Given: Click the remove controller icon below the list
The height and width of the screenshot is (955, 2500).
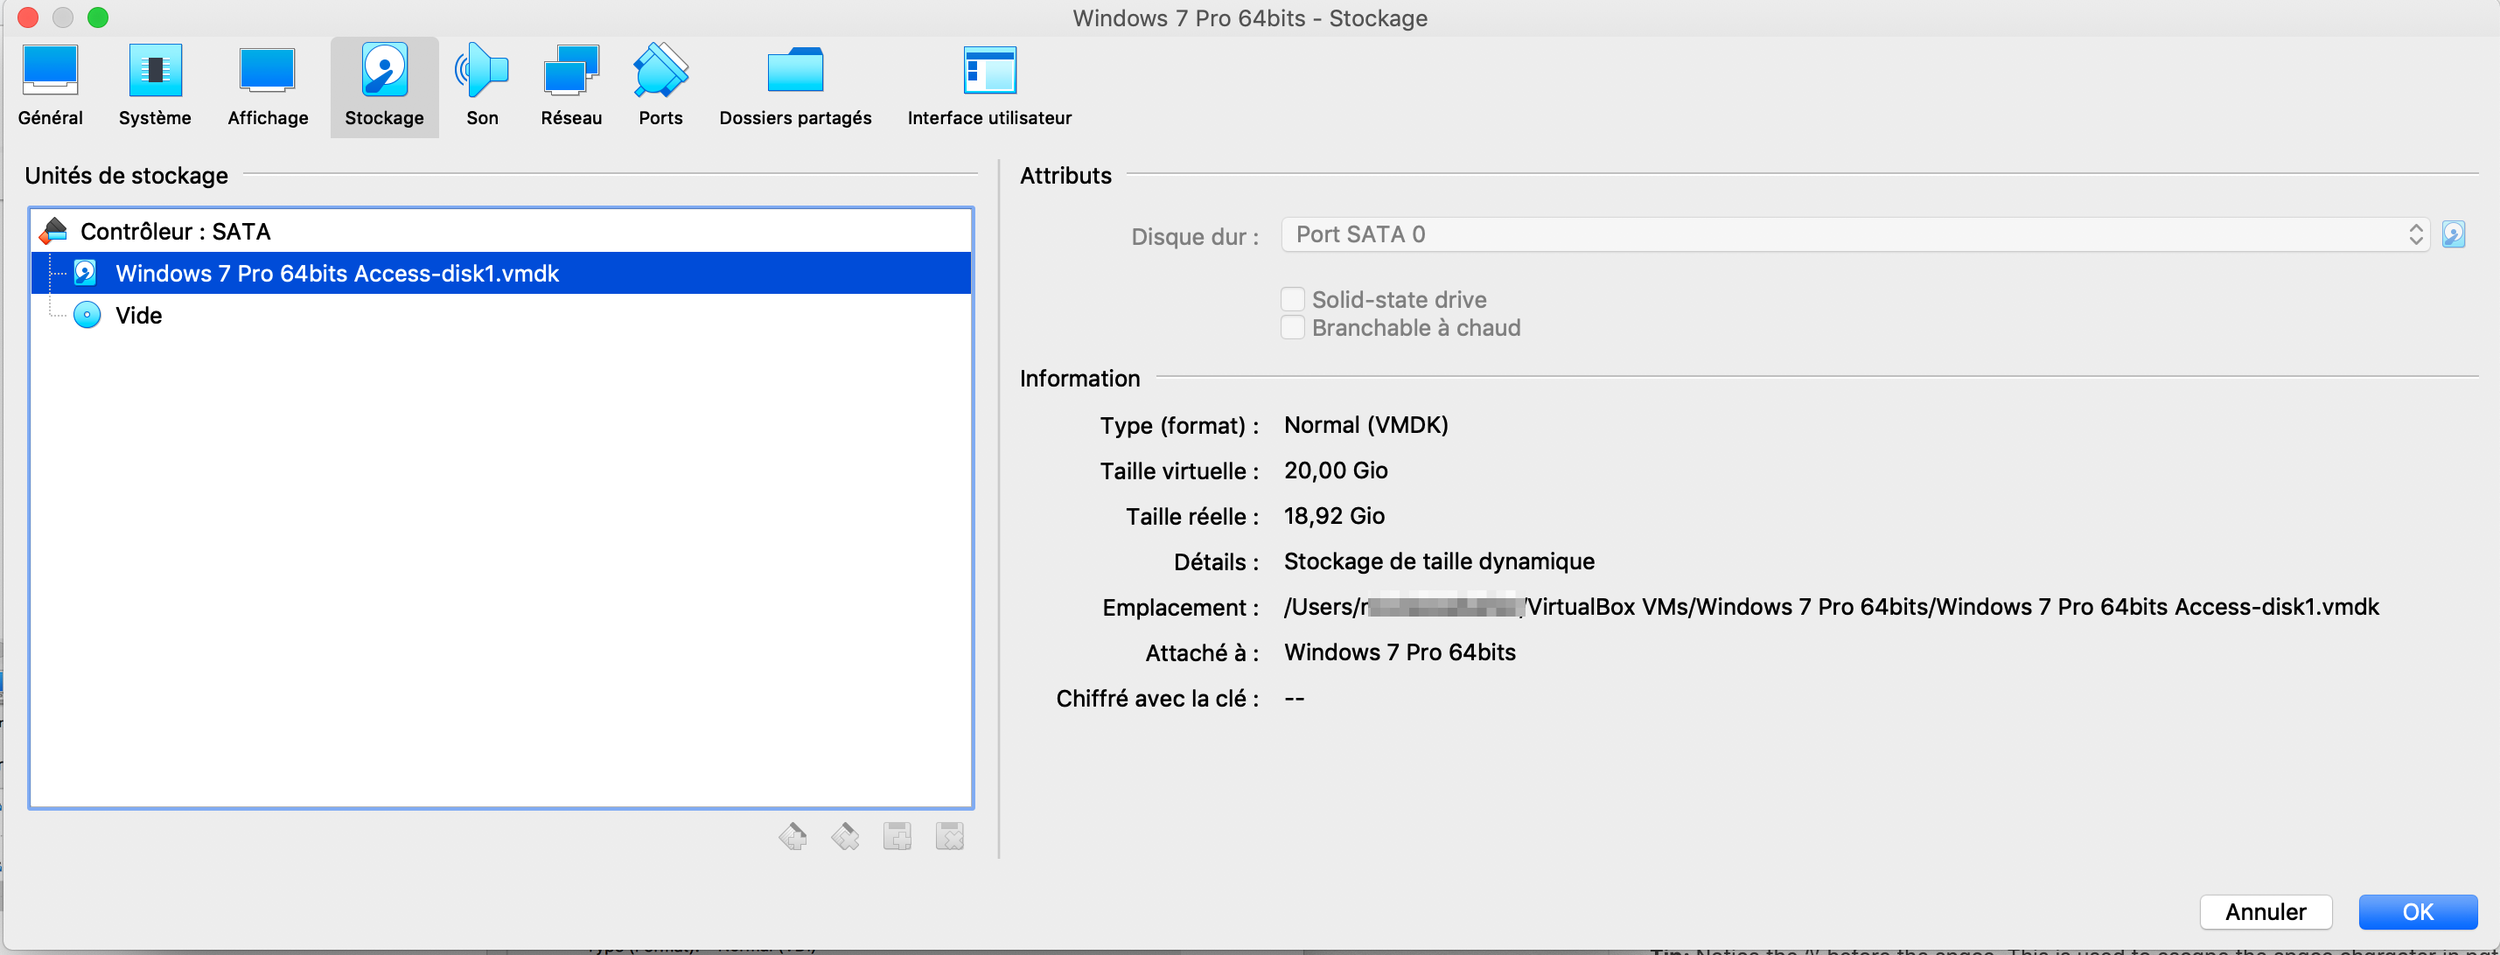Looking at the screenshot, I should (x=845, y=836).
